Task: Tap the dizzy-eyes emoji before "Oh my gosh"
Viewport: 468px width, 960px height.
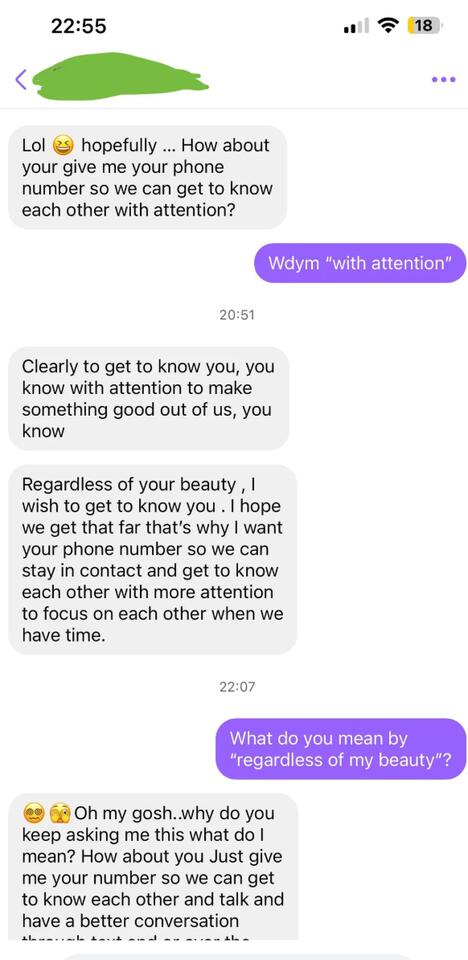Action: [32, 814]
